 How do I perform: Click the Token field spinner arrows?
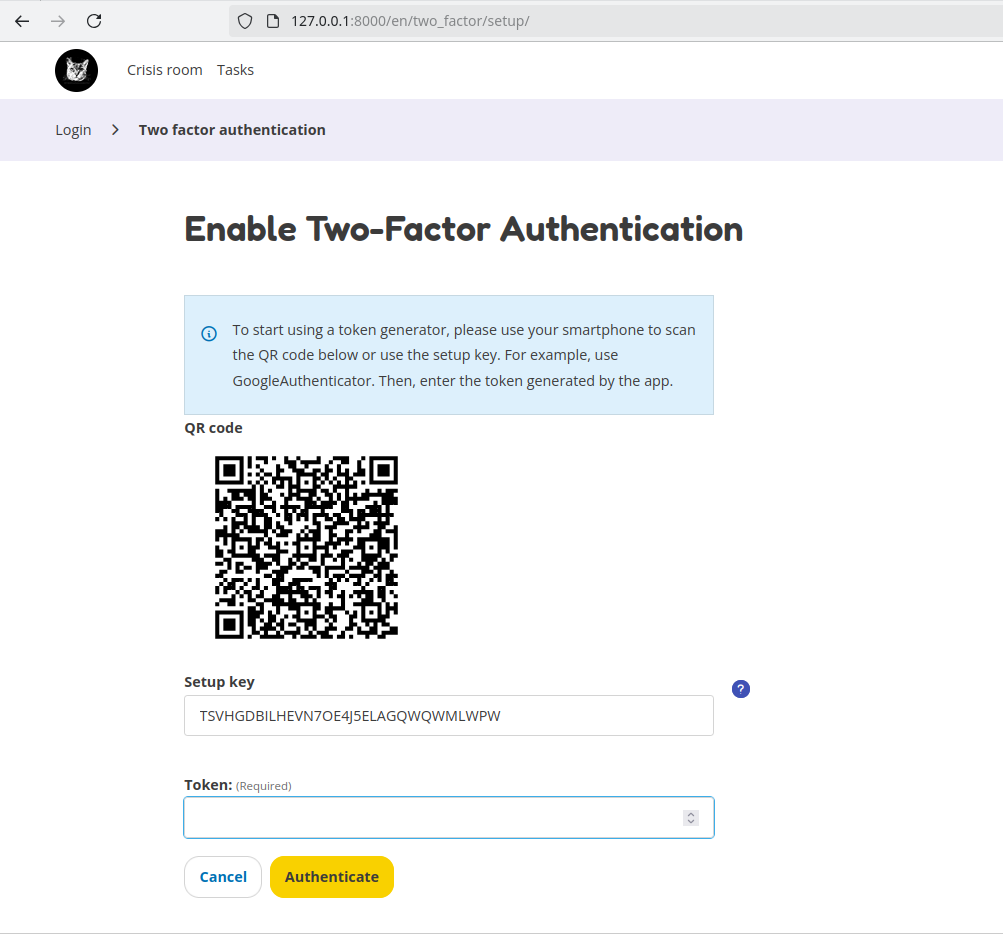(691, 818)
